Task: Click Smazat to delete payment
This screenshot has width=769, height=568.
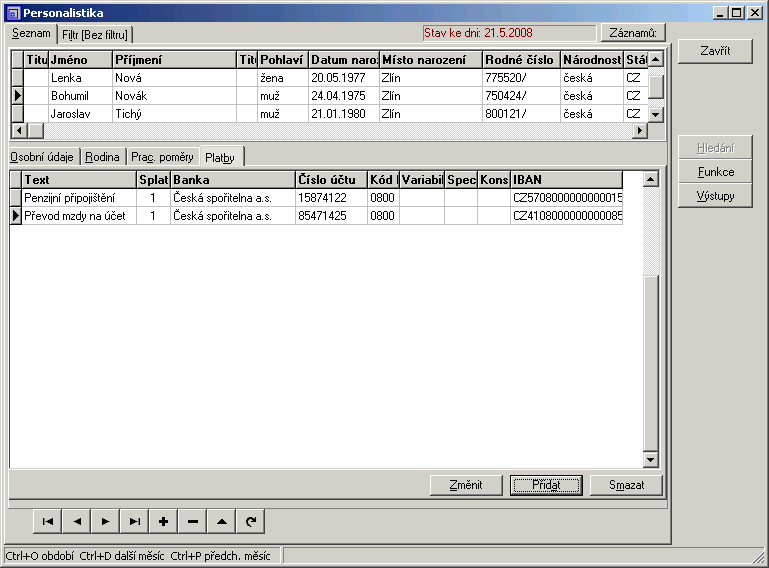Action: (x=626, y=485)
